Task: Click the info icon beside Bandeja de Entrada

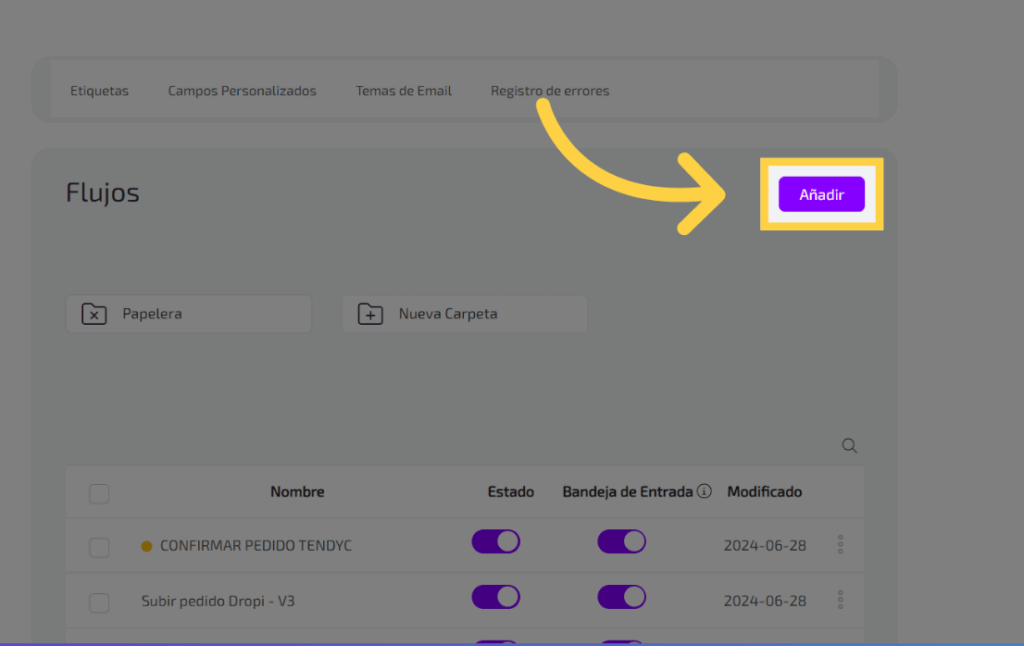Action: click(x=704, y=491)
